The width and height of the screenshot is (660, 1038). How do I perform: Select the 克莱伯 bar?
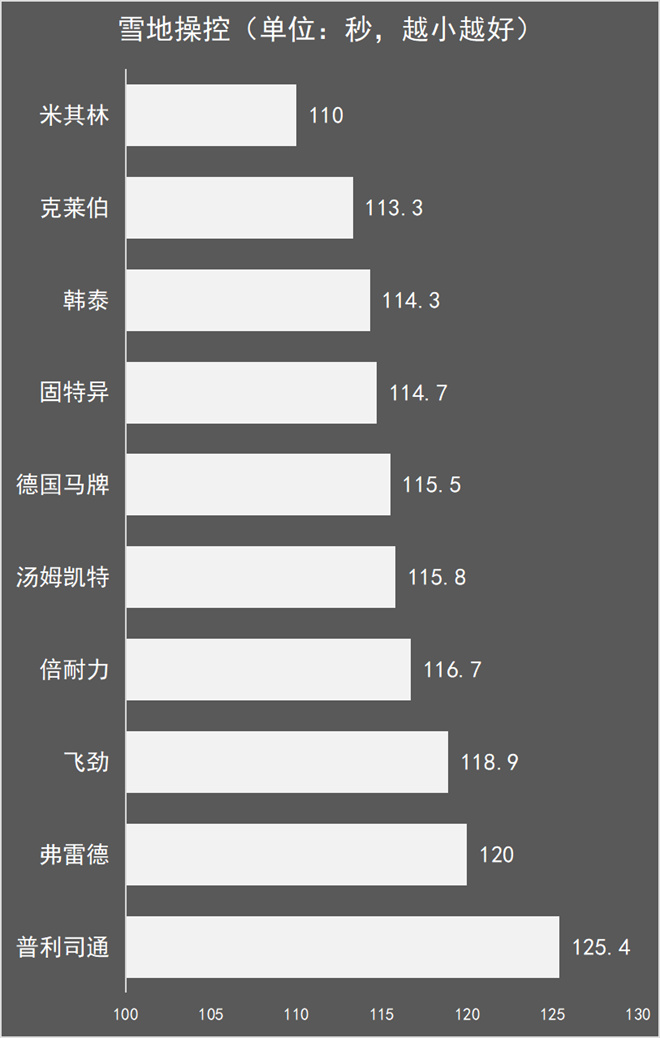[240, 208]
